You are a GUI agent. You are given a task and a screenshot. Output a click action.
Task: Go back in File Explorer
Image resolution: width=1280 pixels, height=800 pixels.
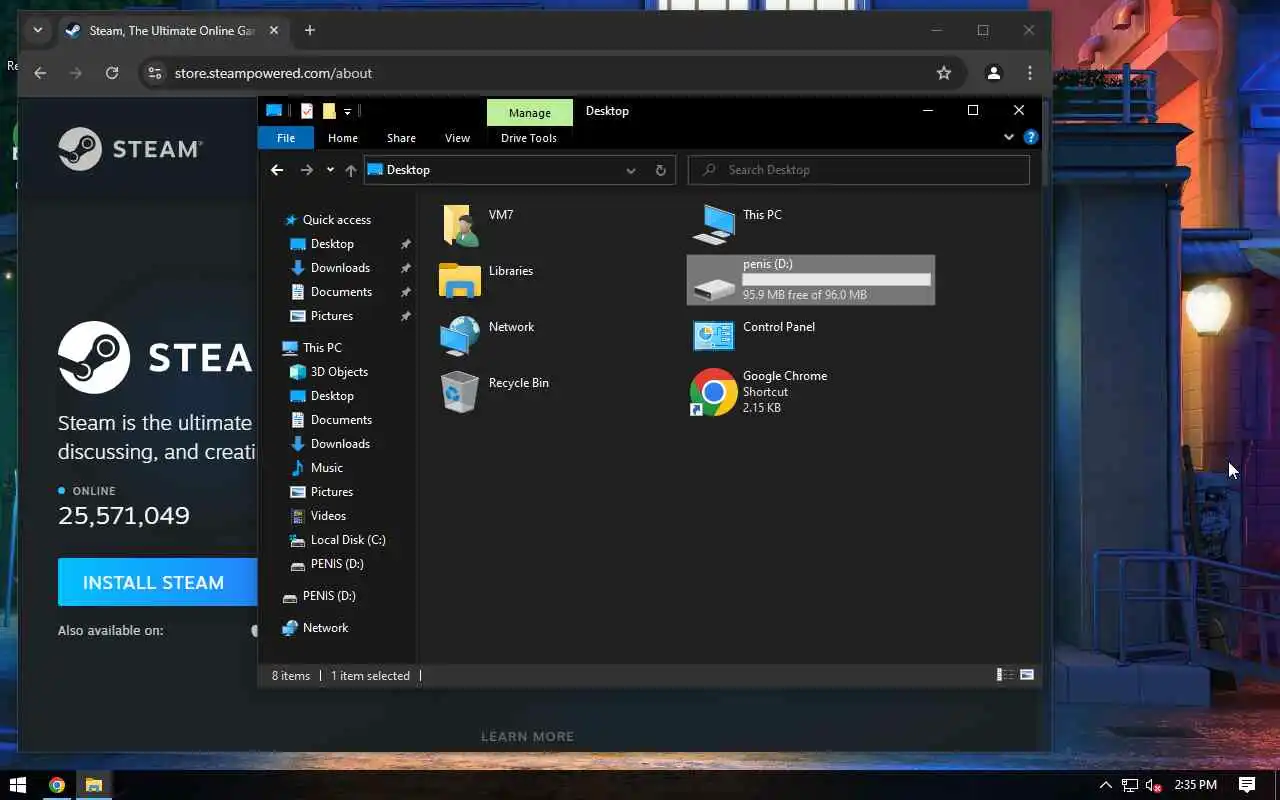(x=277, y=170)
